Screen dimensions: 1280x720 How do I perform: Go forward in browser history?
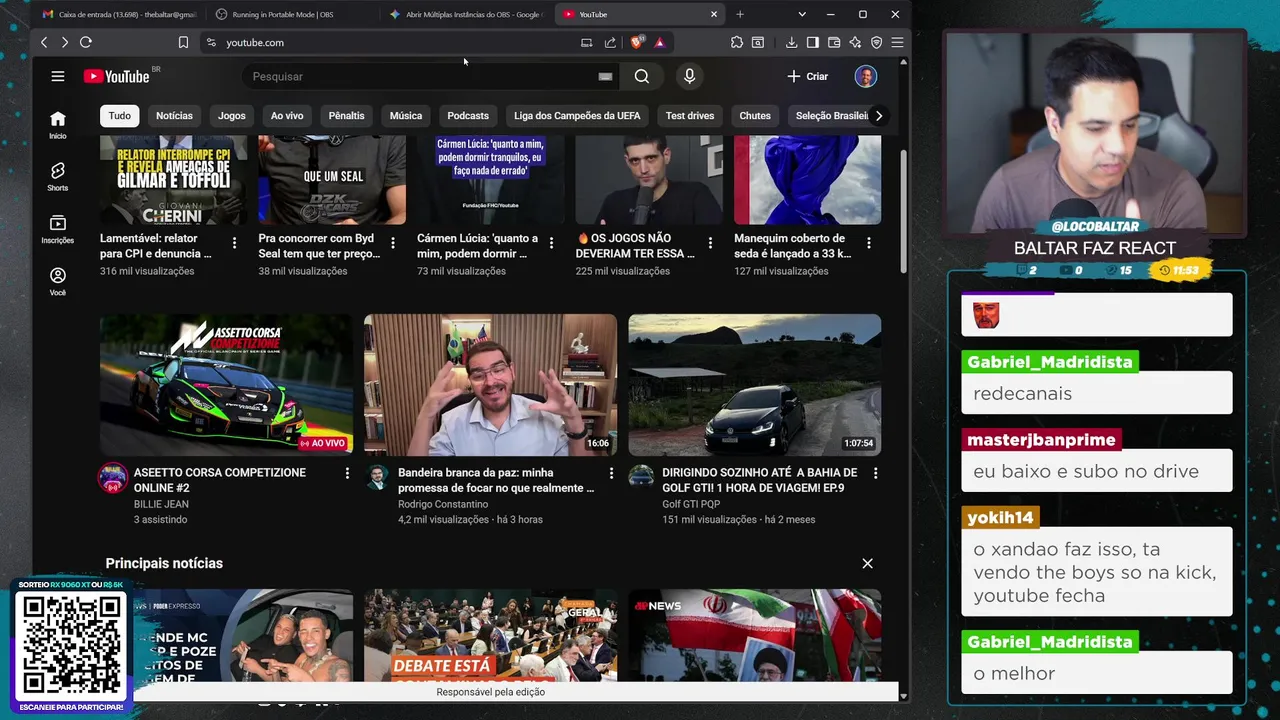pyautogui.click(x=65, y=42)
